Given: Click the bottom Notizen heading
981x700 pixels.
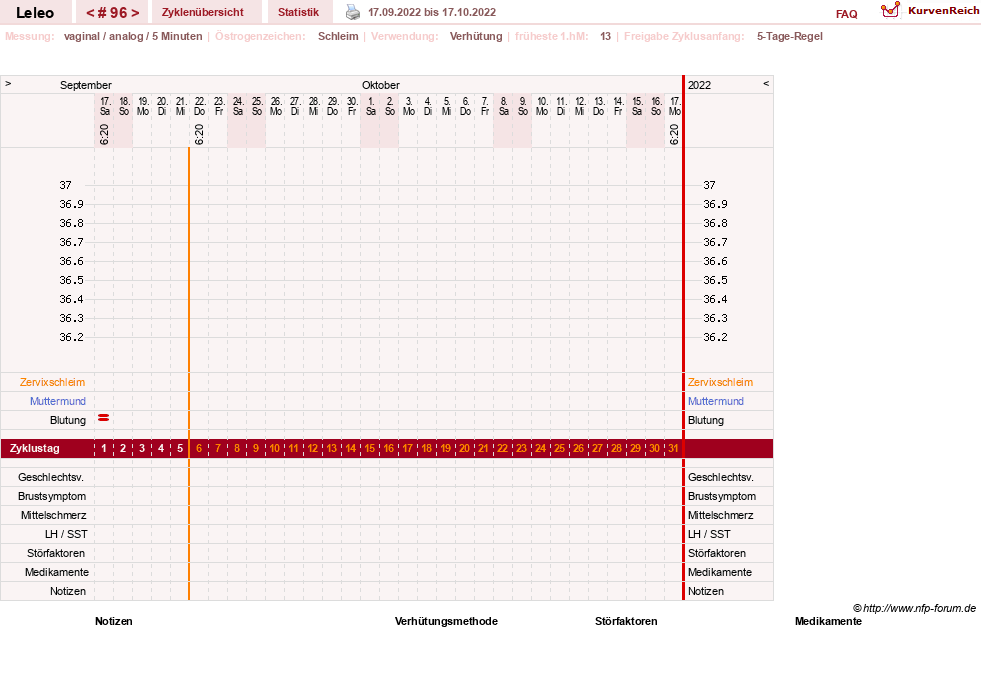Looking at the screenshot, I should pos(114,621).
